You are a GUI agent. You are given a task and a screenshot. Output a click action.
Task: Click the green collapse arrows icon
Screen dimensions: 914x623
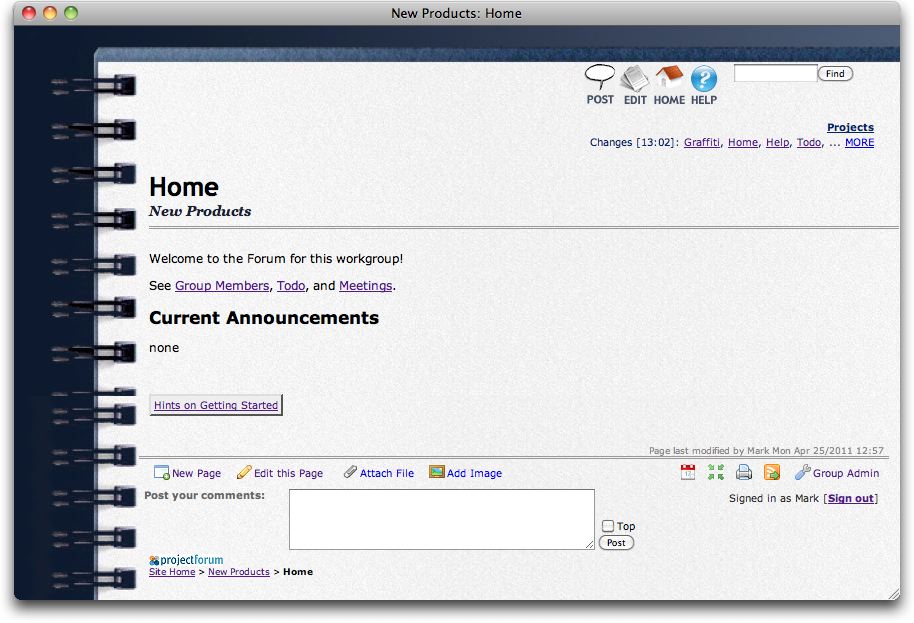[x=716, y=472]
